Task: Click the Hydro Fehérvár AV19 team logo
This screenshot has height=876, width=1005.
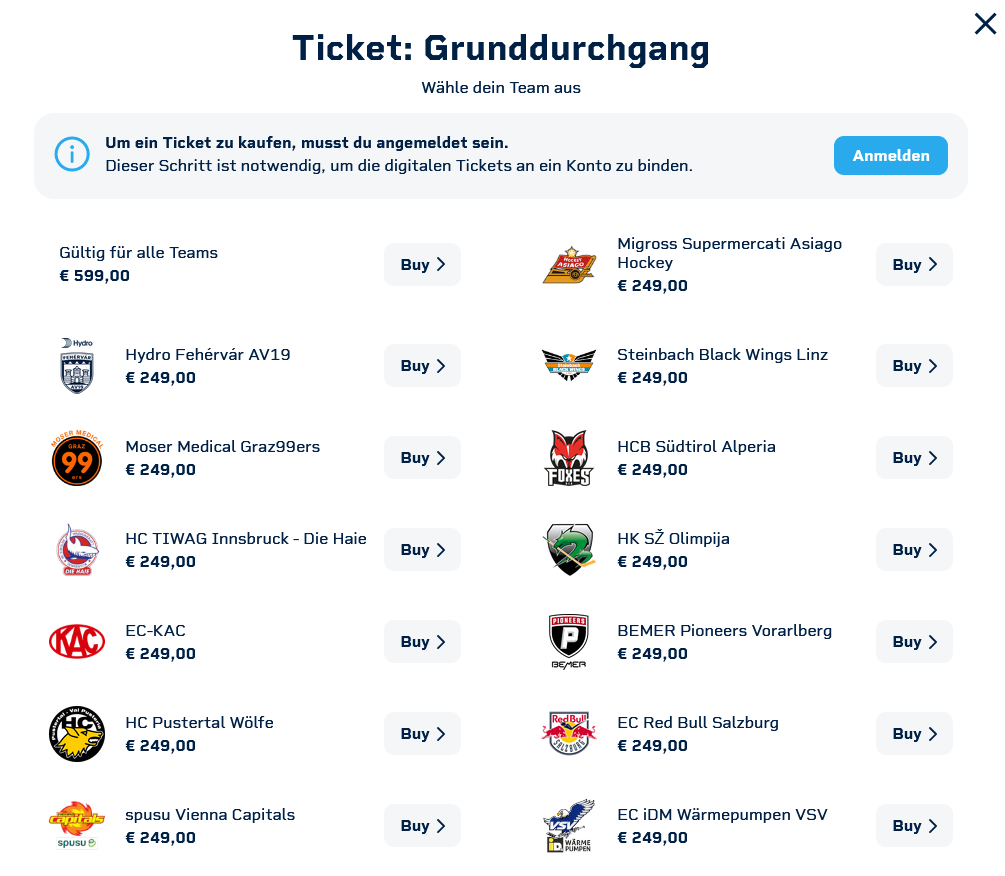Action: [77, 366]
